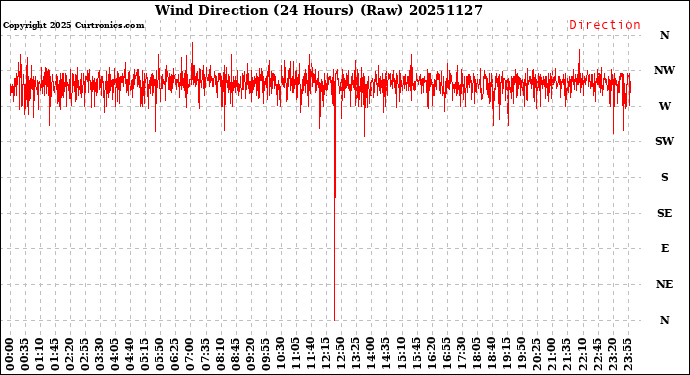The height and width of the screenshot is (375, 690).
Task: Click the '02:55' time label
Action: 85,355
